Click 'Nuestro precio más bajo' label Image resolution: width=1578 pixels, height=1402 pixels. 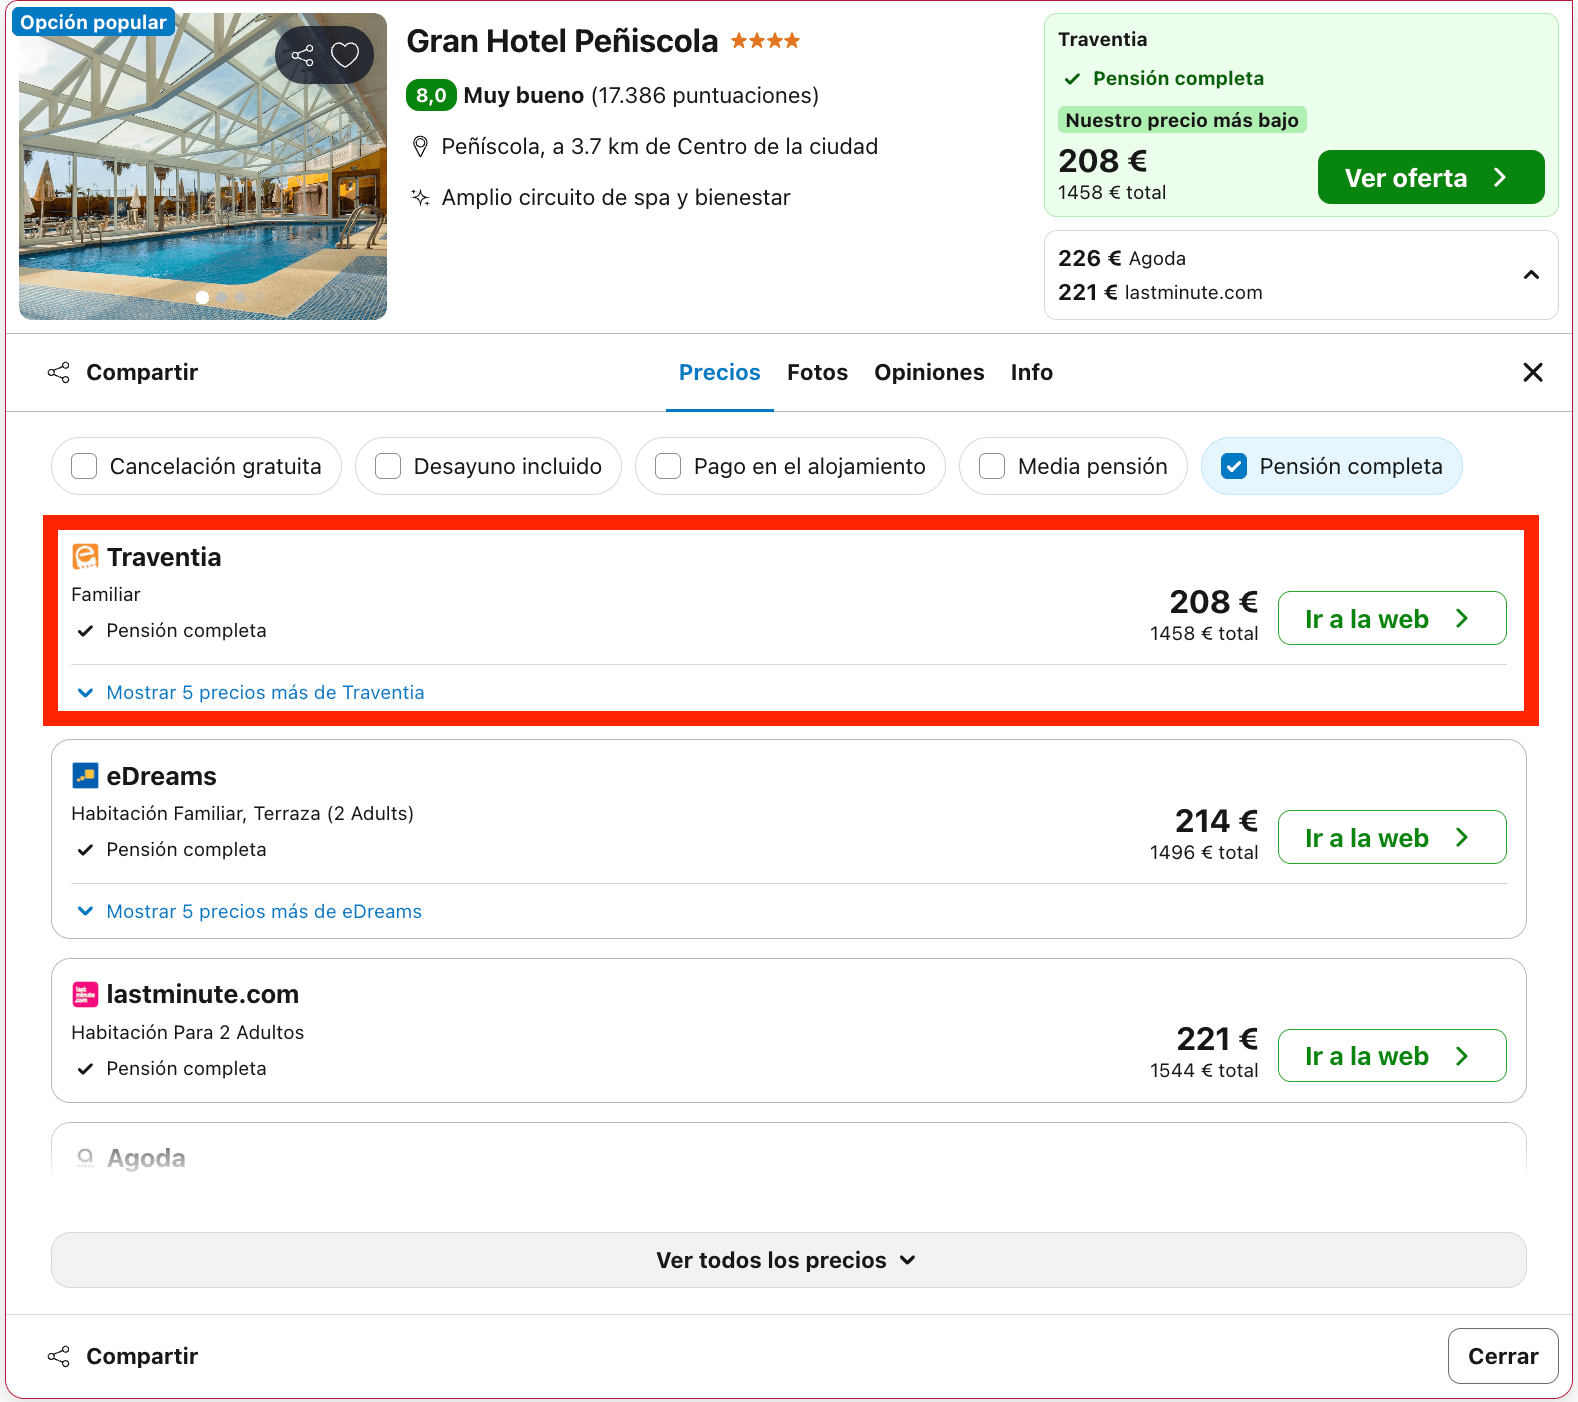pyautogui.click(x=1182, y=120)
